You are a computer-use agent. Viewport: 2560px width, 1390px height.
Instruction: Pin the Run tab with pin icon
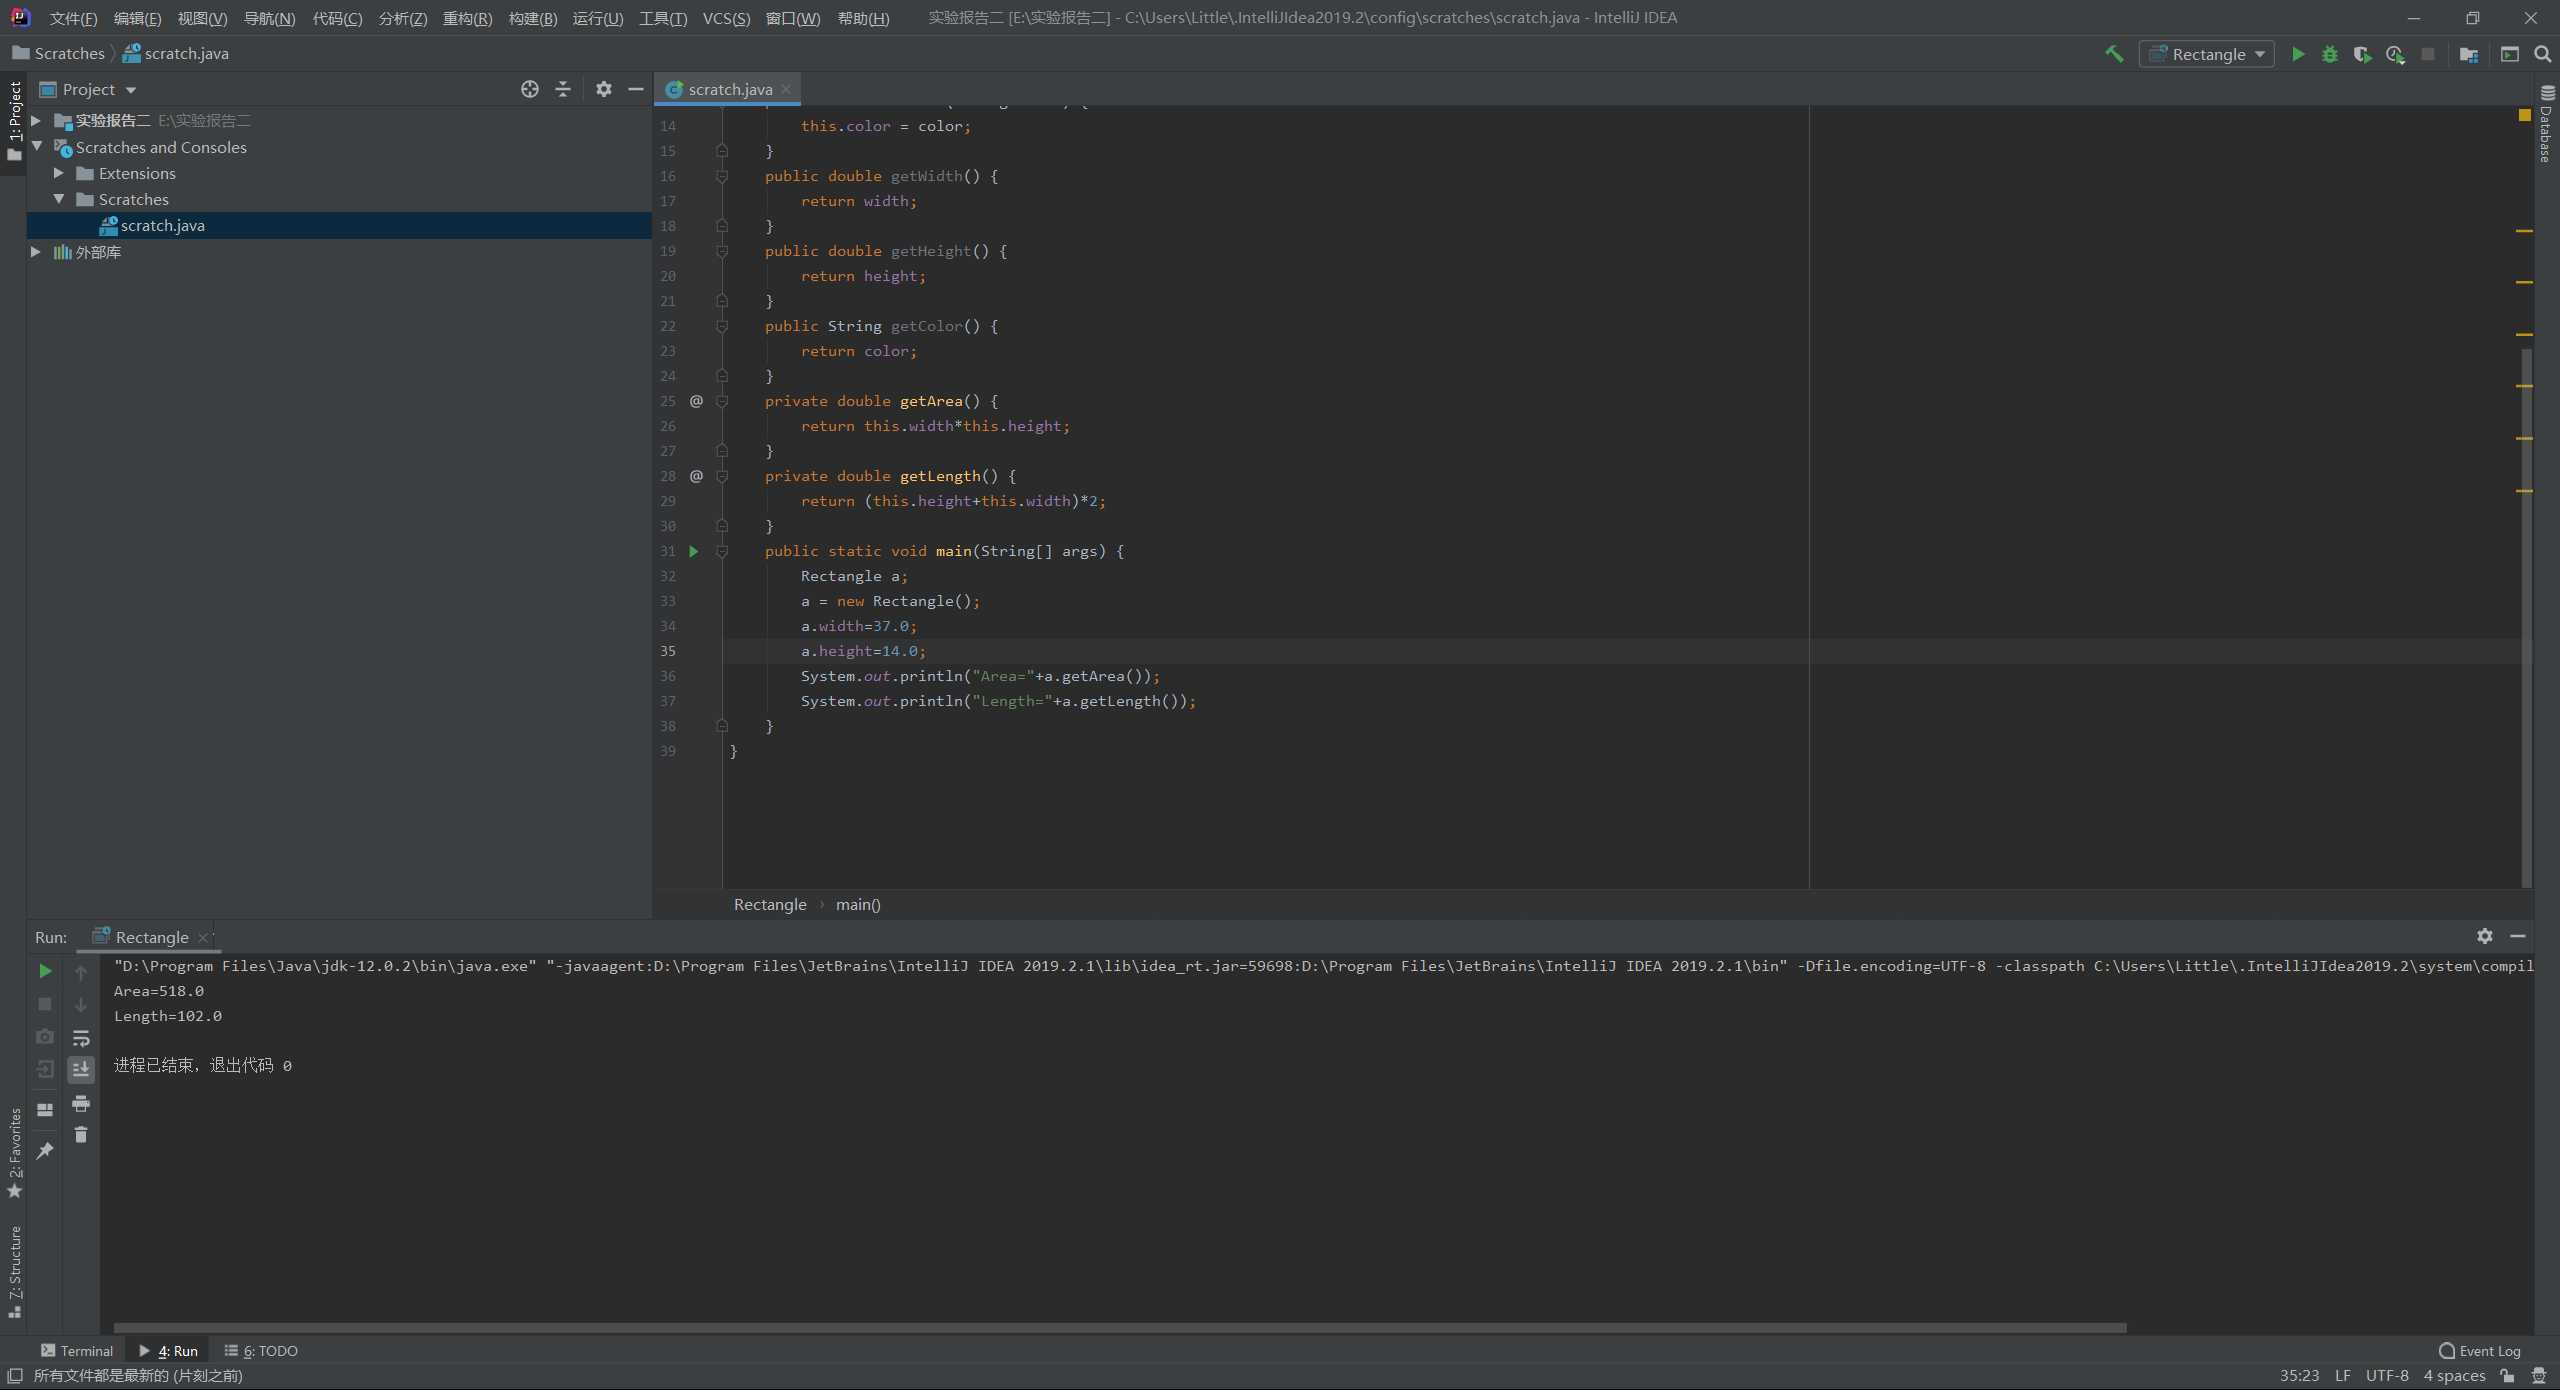pos(45,1151)
